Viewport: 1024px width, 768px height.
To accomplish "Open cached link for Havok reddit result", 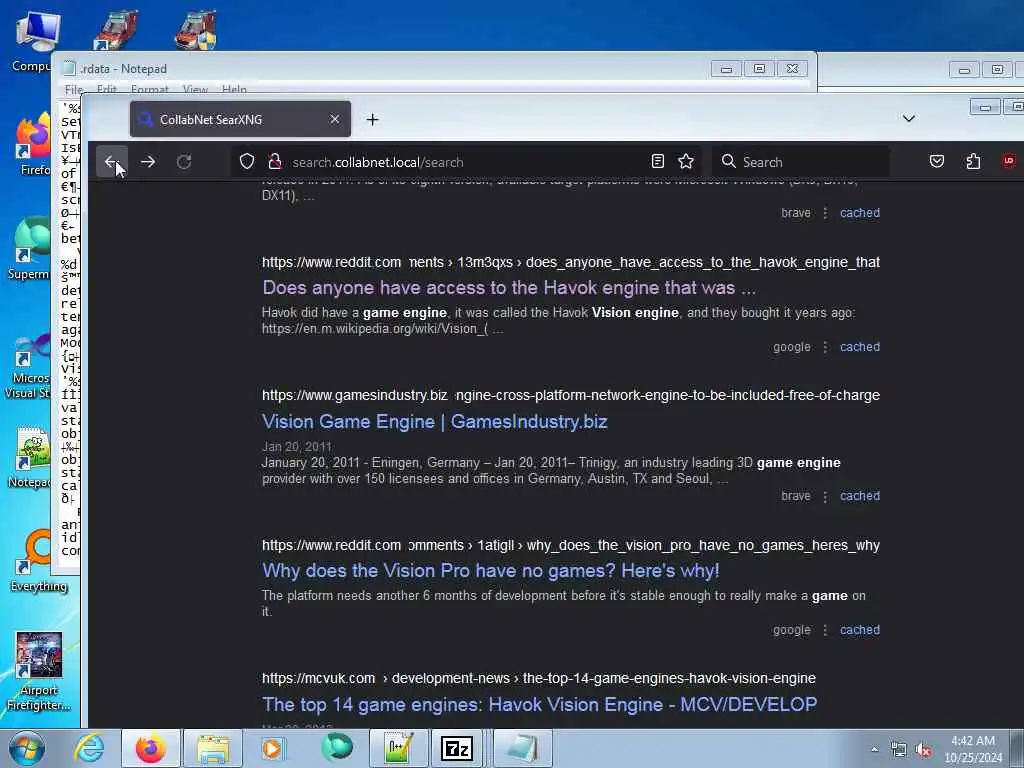I will [859, 347].
